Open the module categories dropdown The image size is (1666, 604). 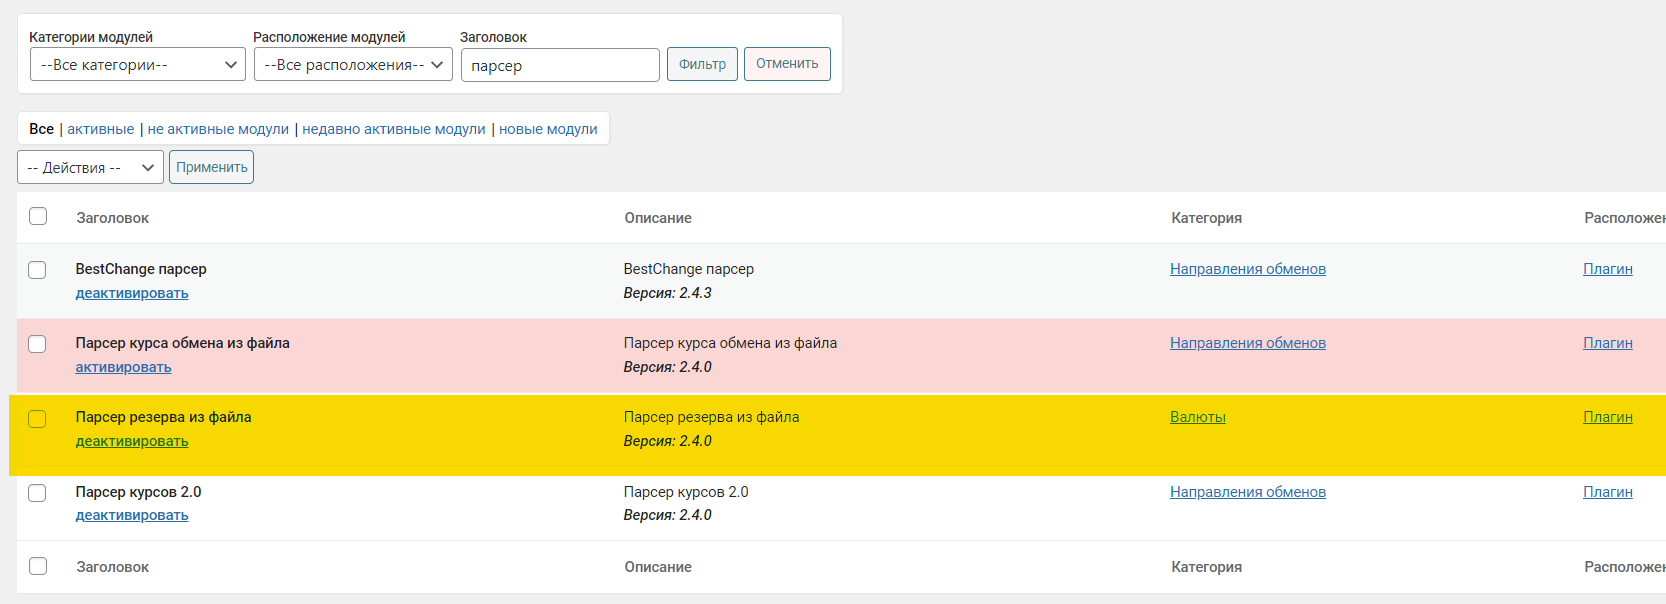(x=137, y=65)
